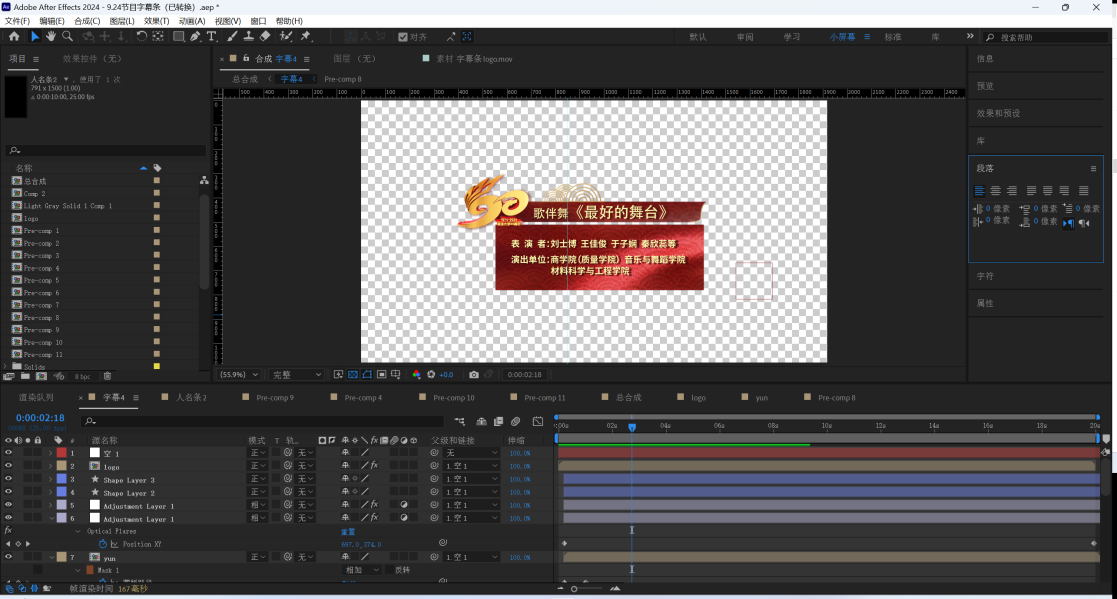Select the Rotation tool

(141, 36)
